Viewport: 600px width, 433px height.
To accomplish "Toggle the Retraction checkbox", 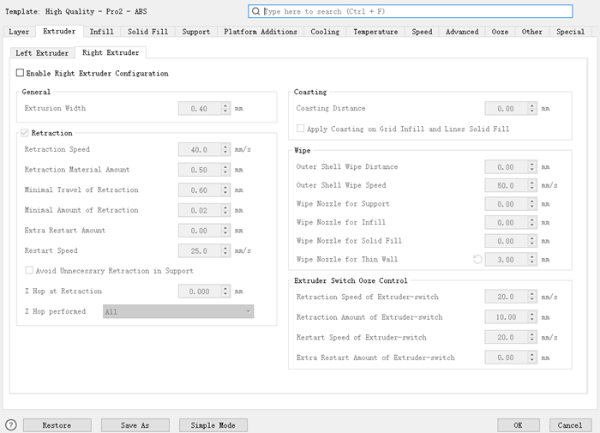I will tap(24, 132).
